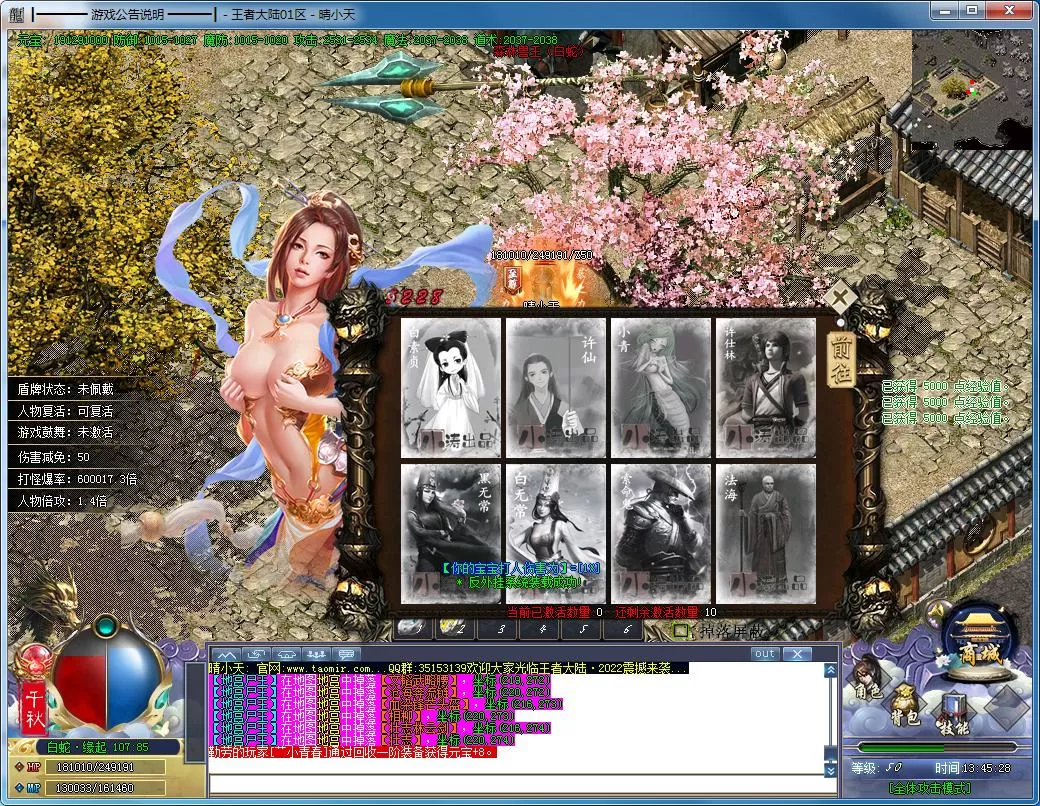This screenshot has width=1040, height=806.
Task: Click the MP diamond icon
Action: [20, 788]
